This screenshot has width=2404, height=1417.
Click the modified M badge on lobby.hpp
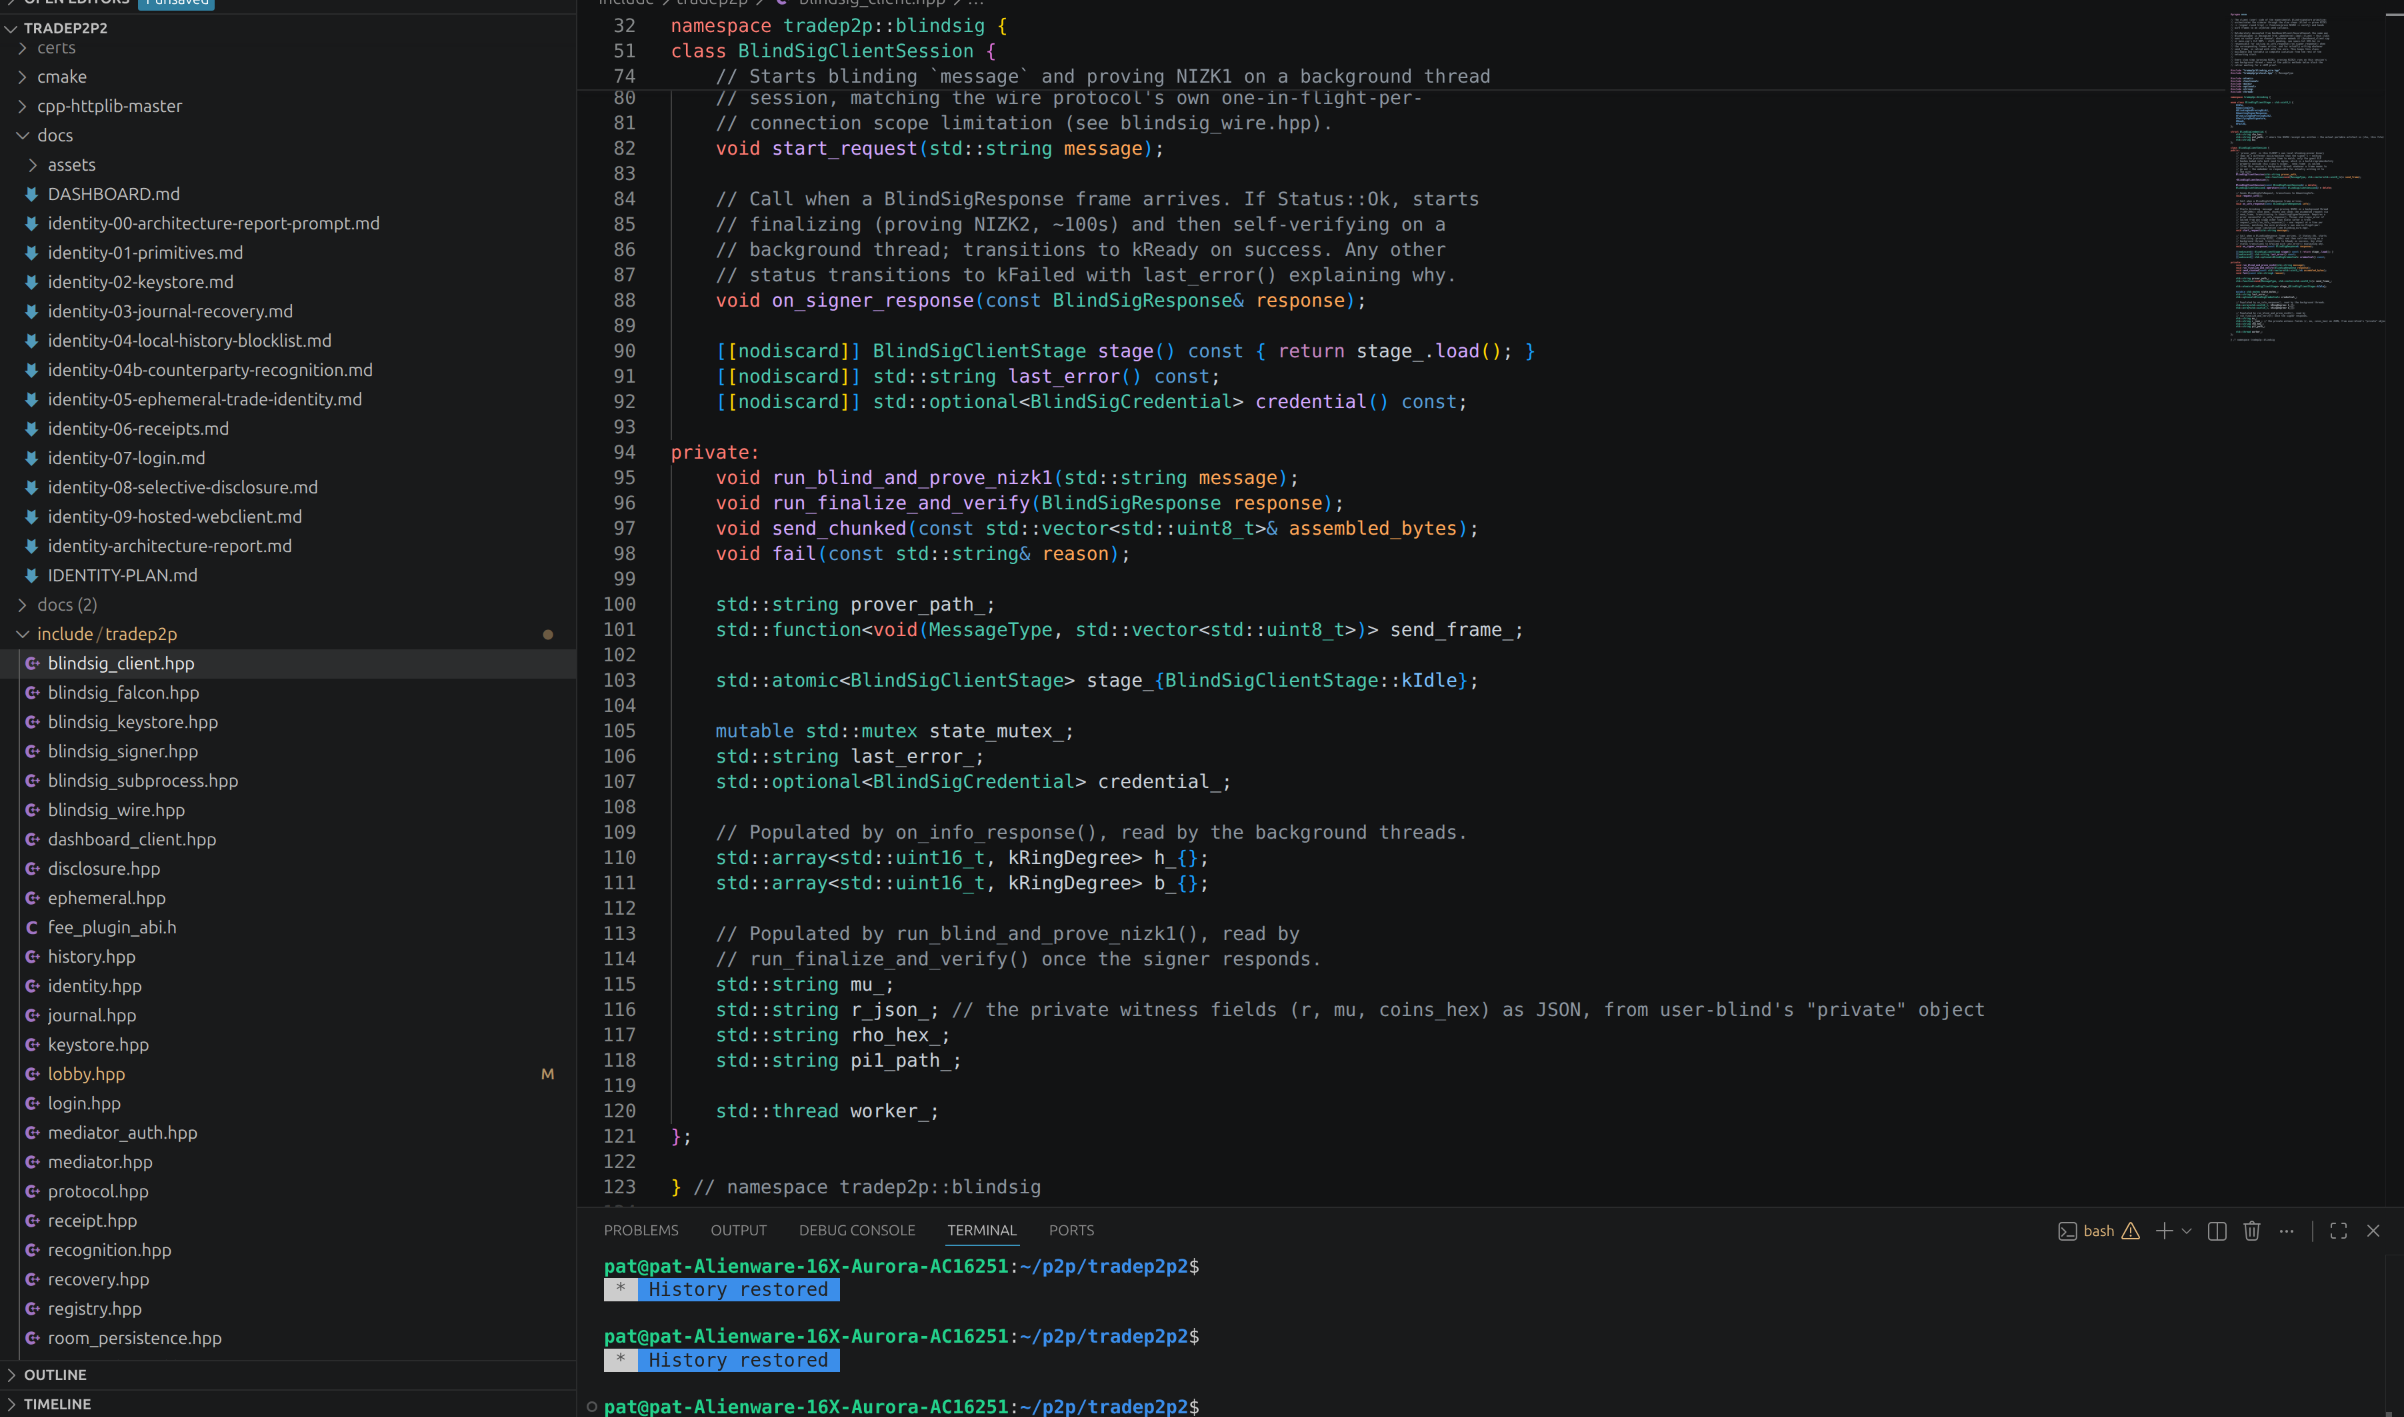click(x=547, y=1074)
